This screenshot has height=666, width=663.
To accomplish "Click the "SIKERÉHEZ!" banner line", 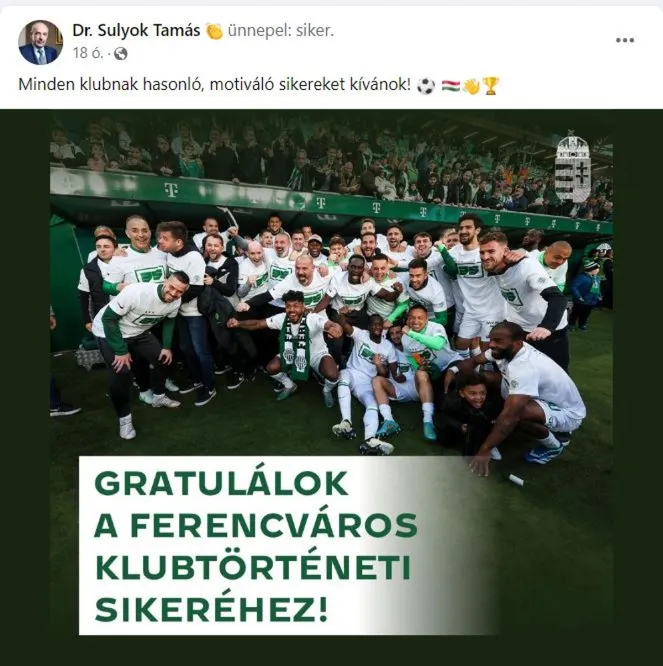I will click(x=211, y=609).
